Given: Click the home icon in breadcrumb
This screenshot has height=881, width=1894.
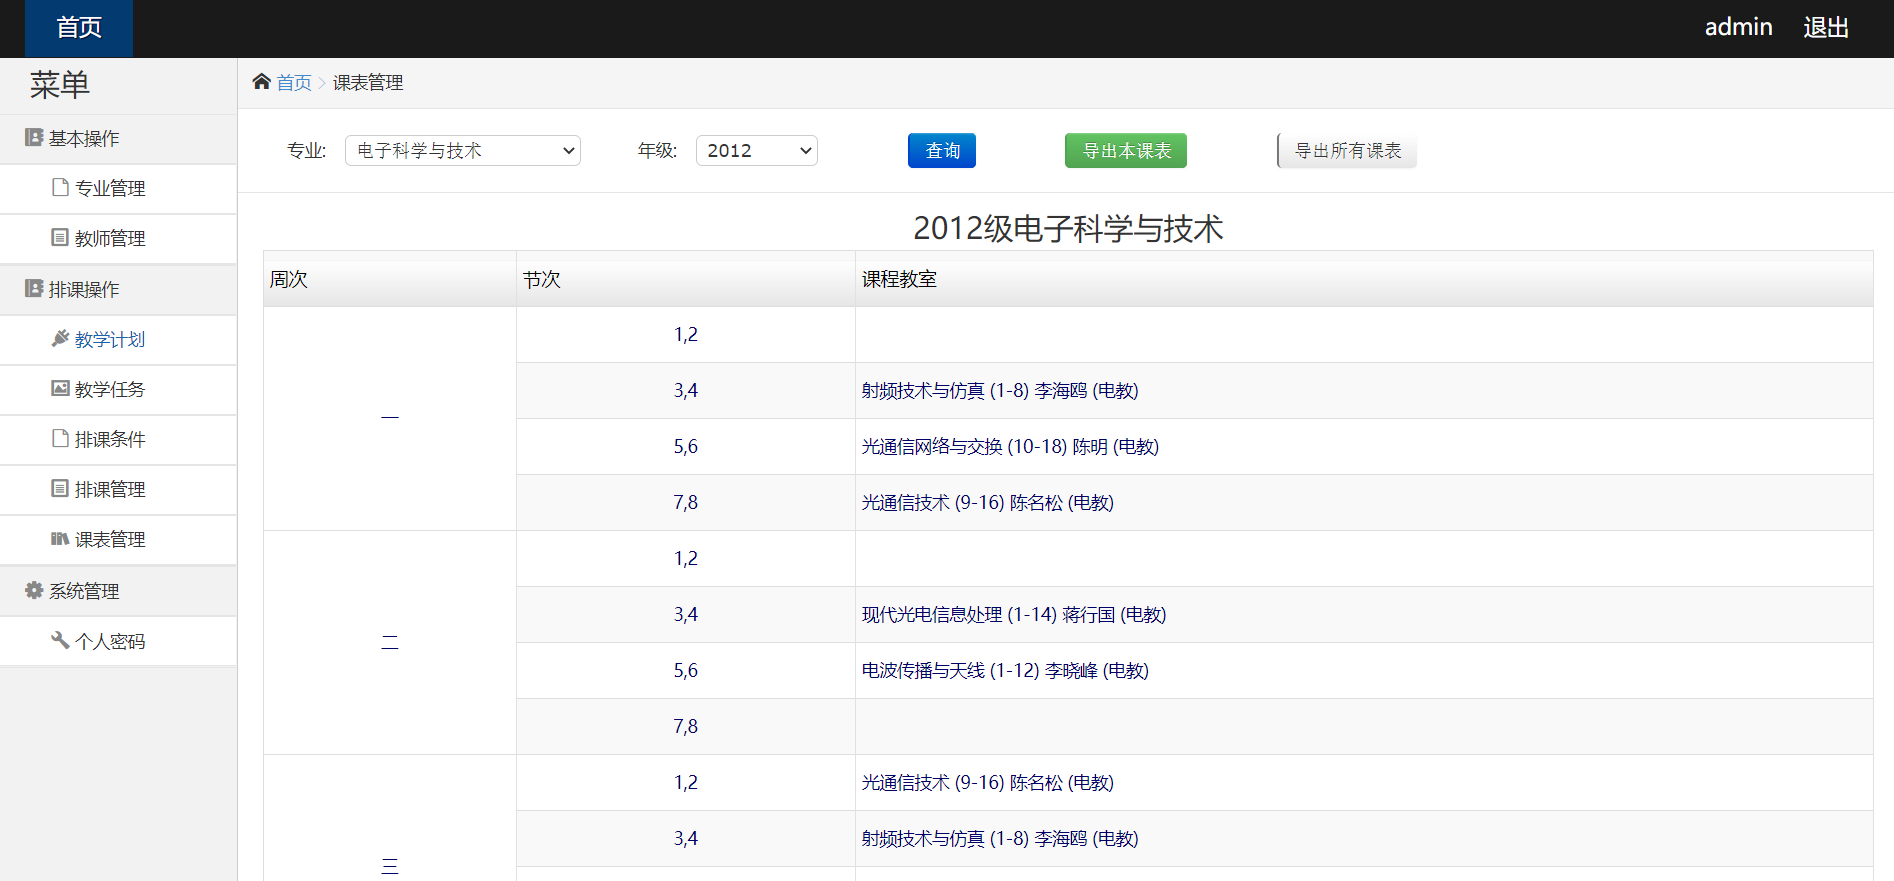Looking at the screenshot, I should click(x=261, y=82).
